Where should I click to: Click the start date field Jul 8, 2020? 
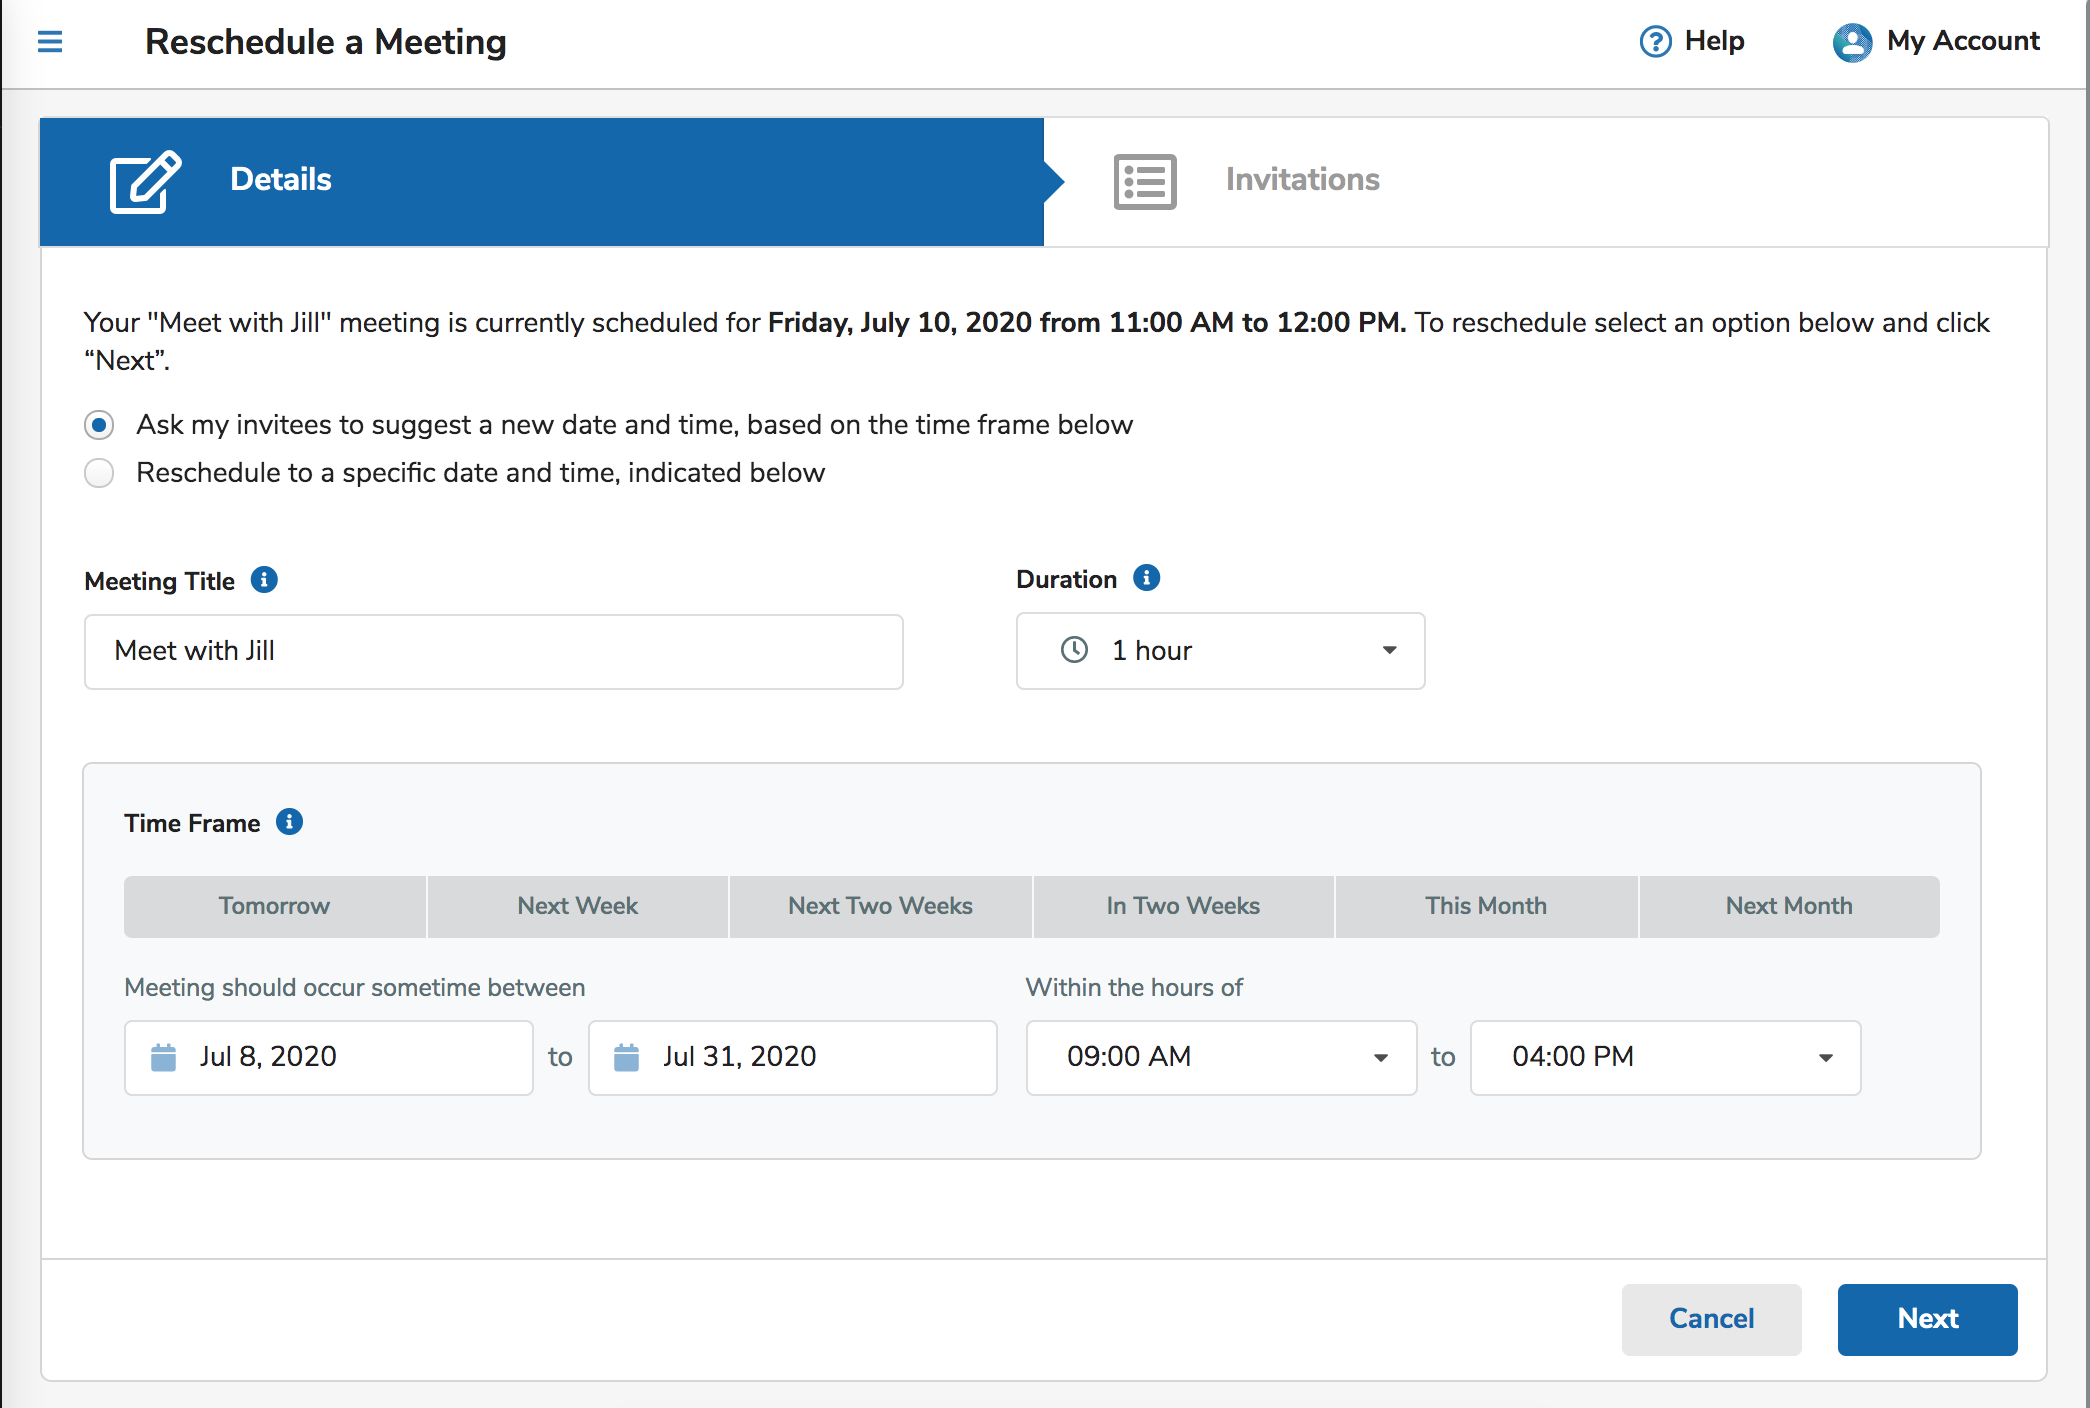pos(329,1058)
